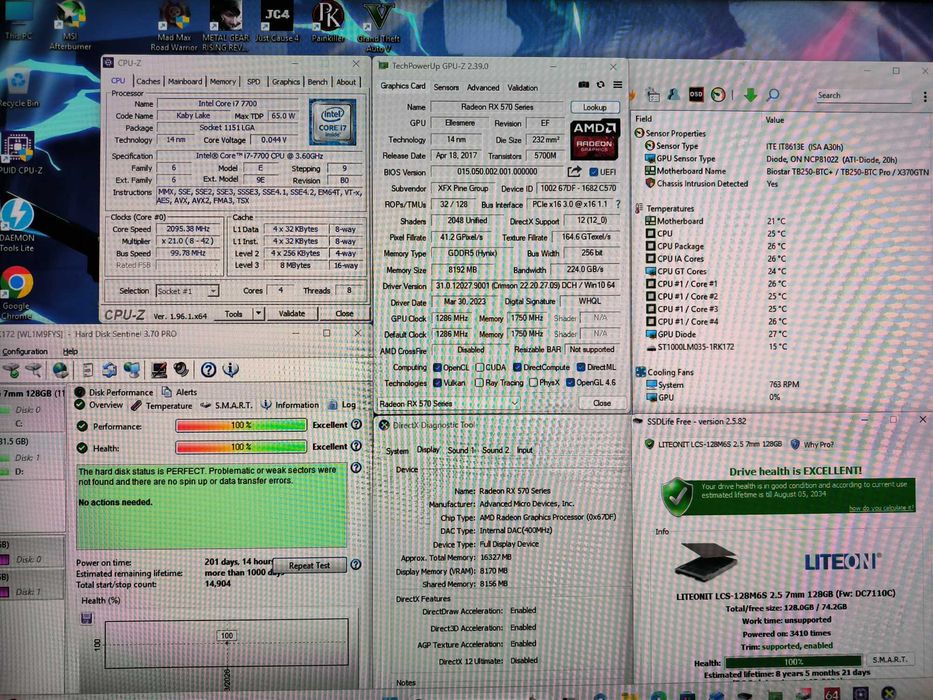Click the refresh arrows icon in Hard Disk Sentinel toolbar

(x=109, y=370)
